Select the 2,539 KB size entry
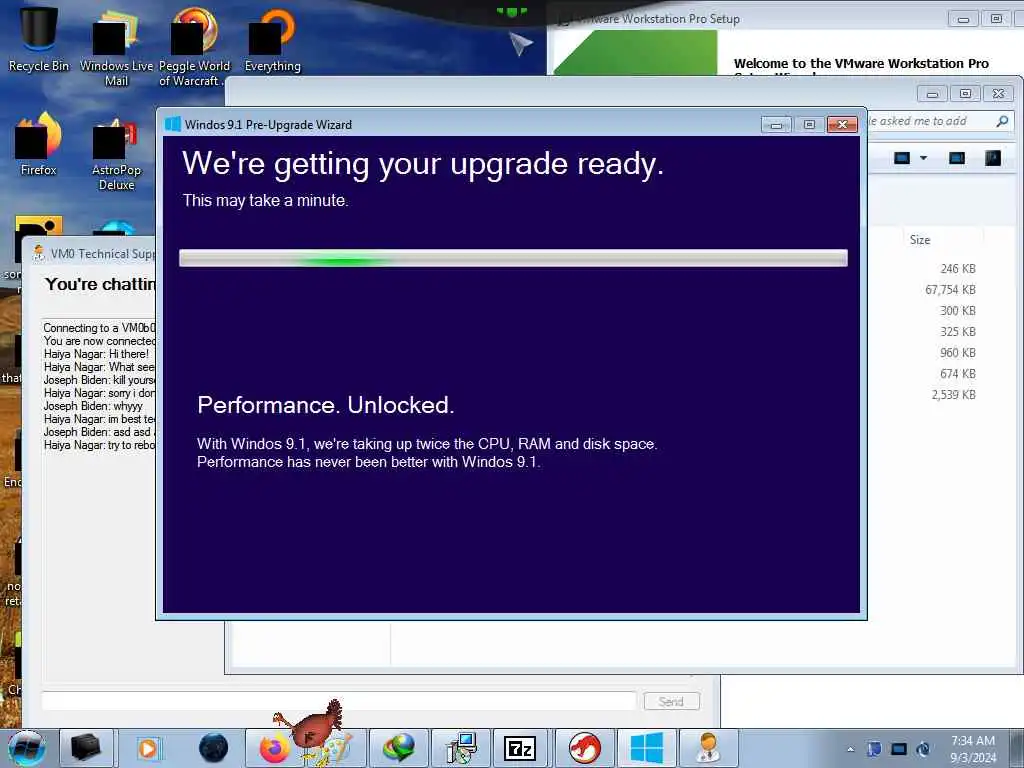The image size is (1024, 768). click(953, 394)
